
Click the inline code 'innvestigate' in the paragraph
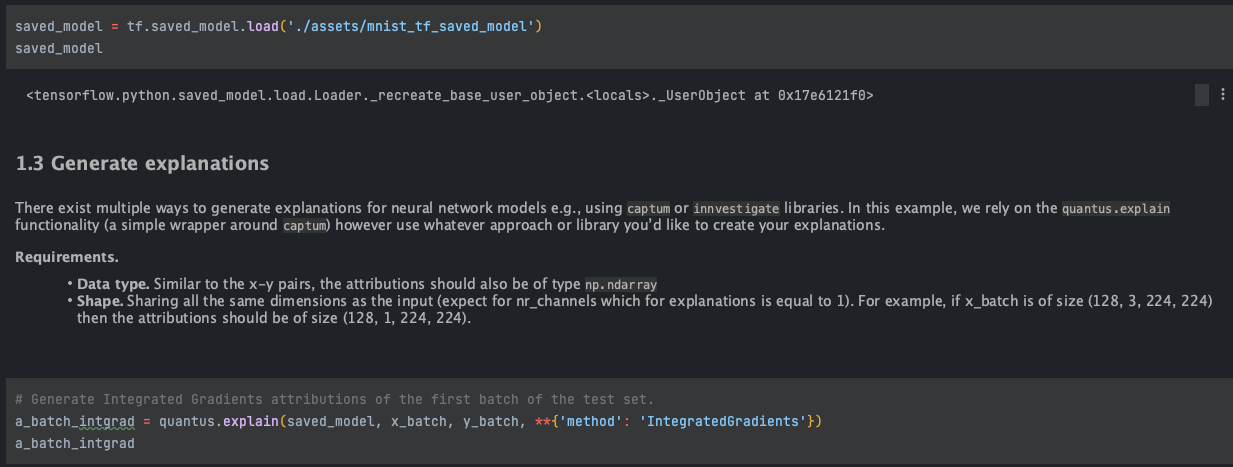(x=734, y=208)
